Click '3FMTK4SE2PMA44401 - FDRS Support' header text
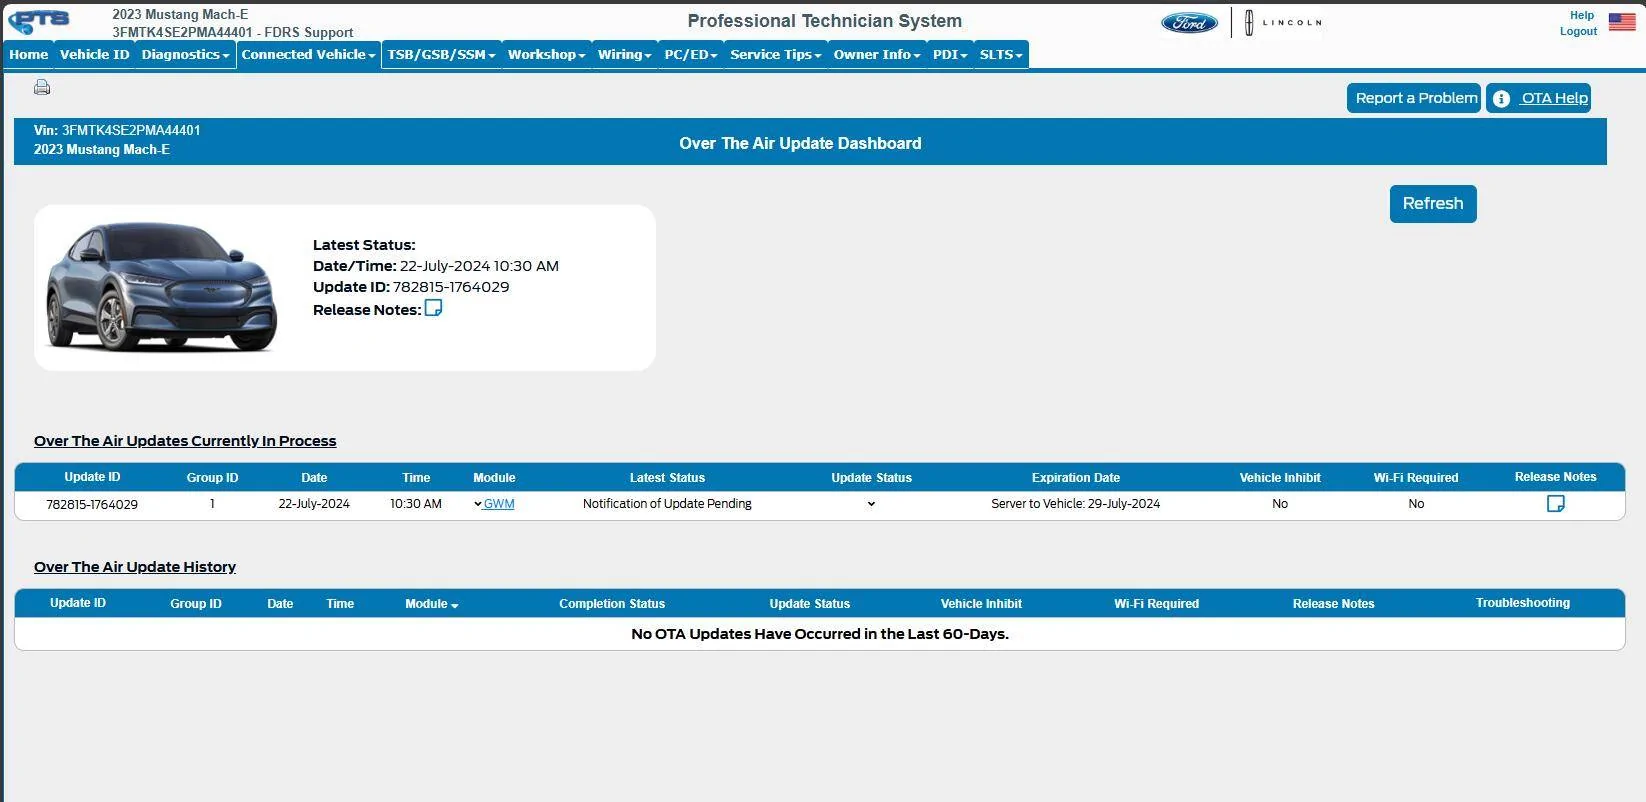 [x=233, y=32]
